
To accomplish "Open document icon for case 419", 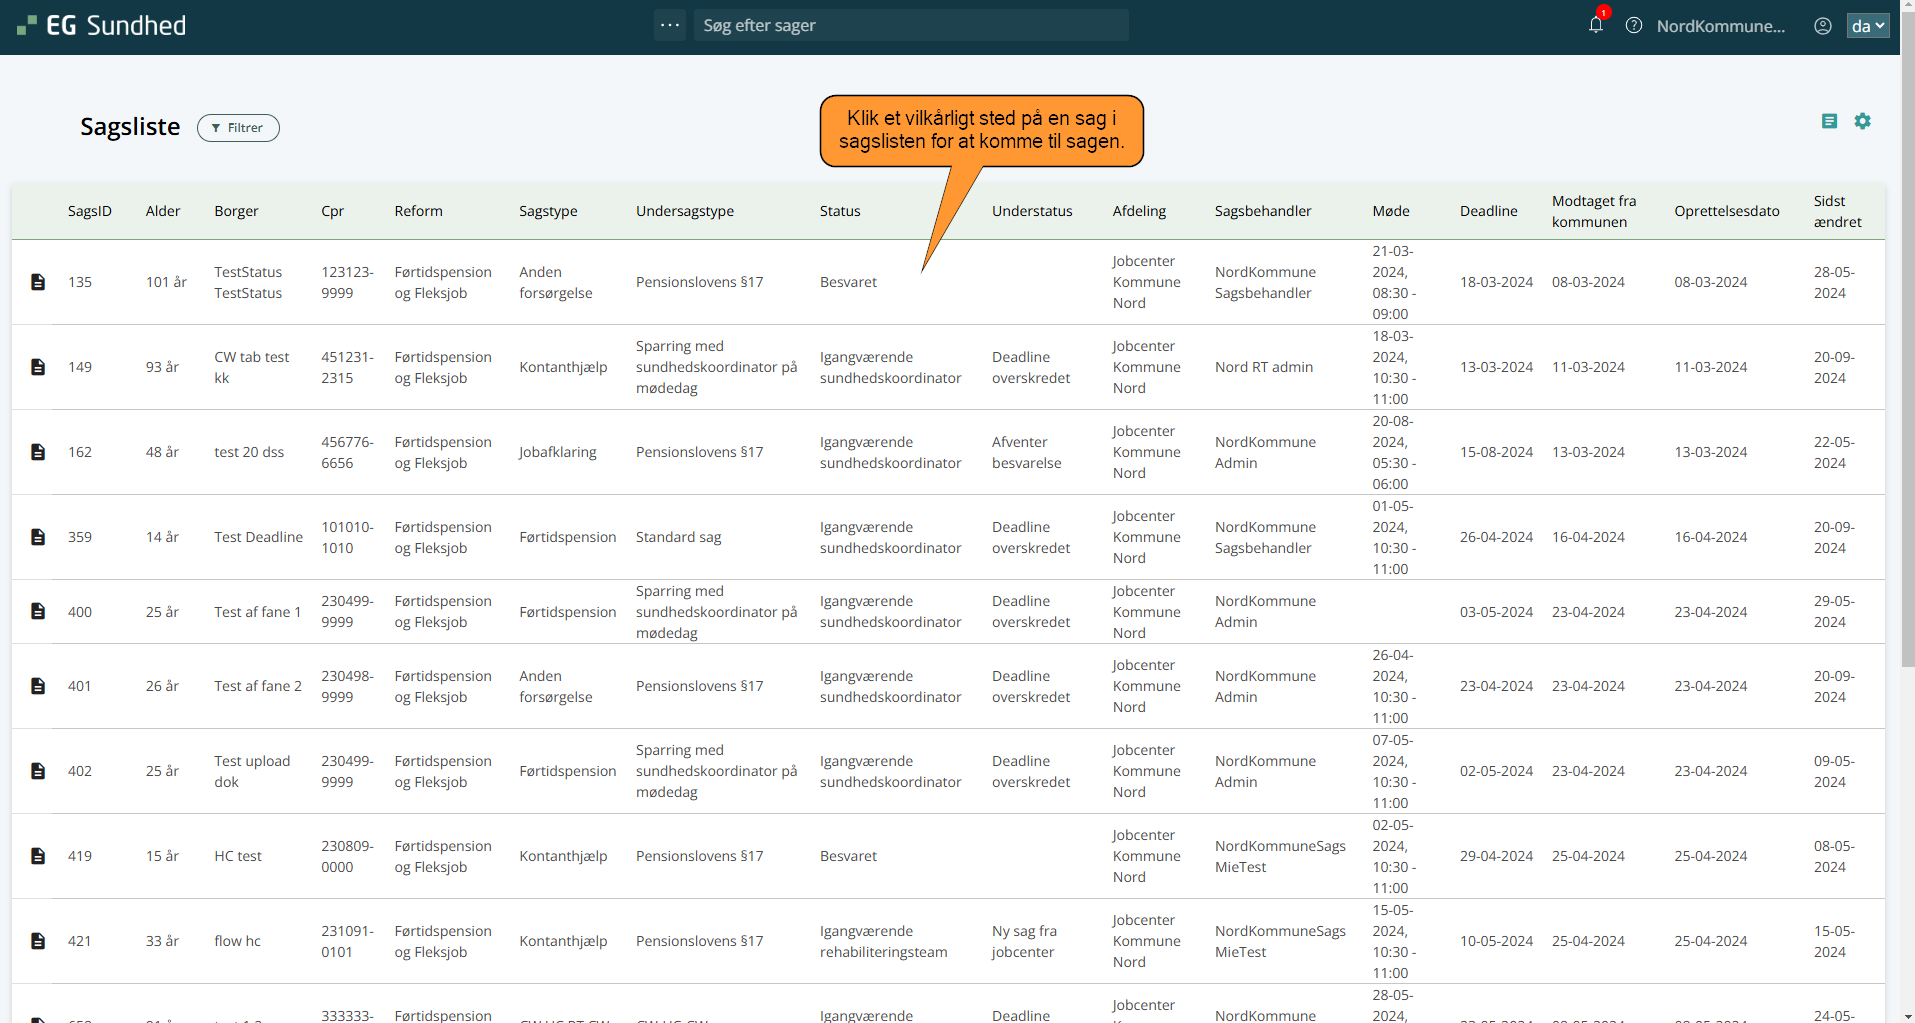I will (x=38, y=856).
